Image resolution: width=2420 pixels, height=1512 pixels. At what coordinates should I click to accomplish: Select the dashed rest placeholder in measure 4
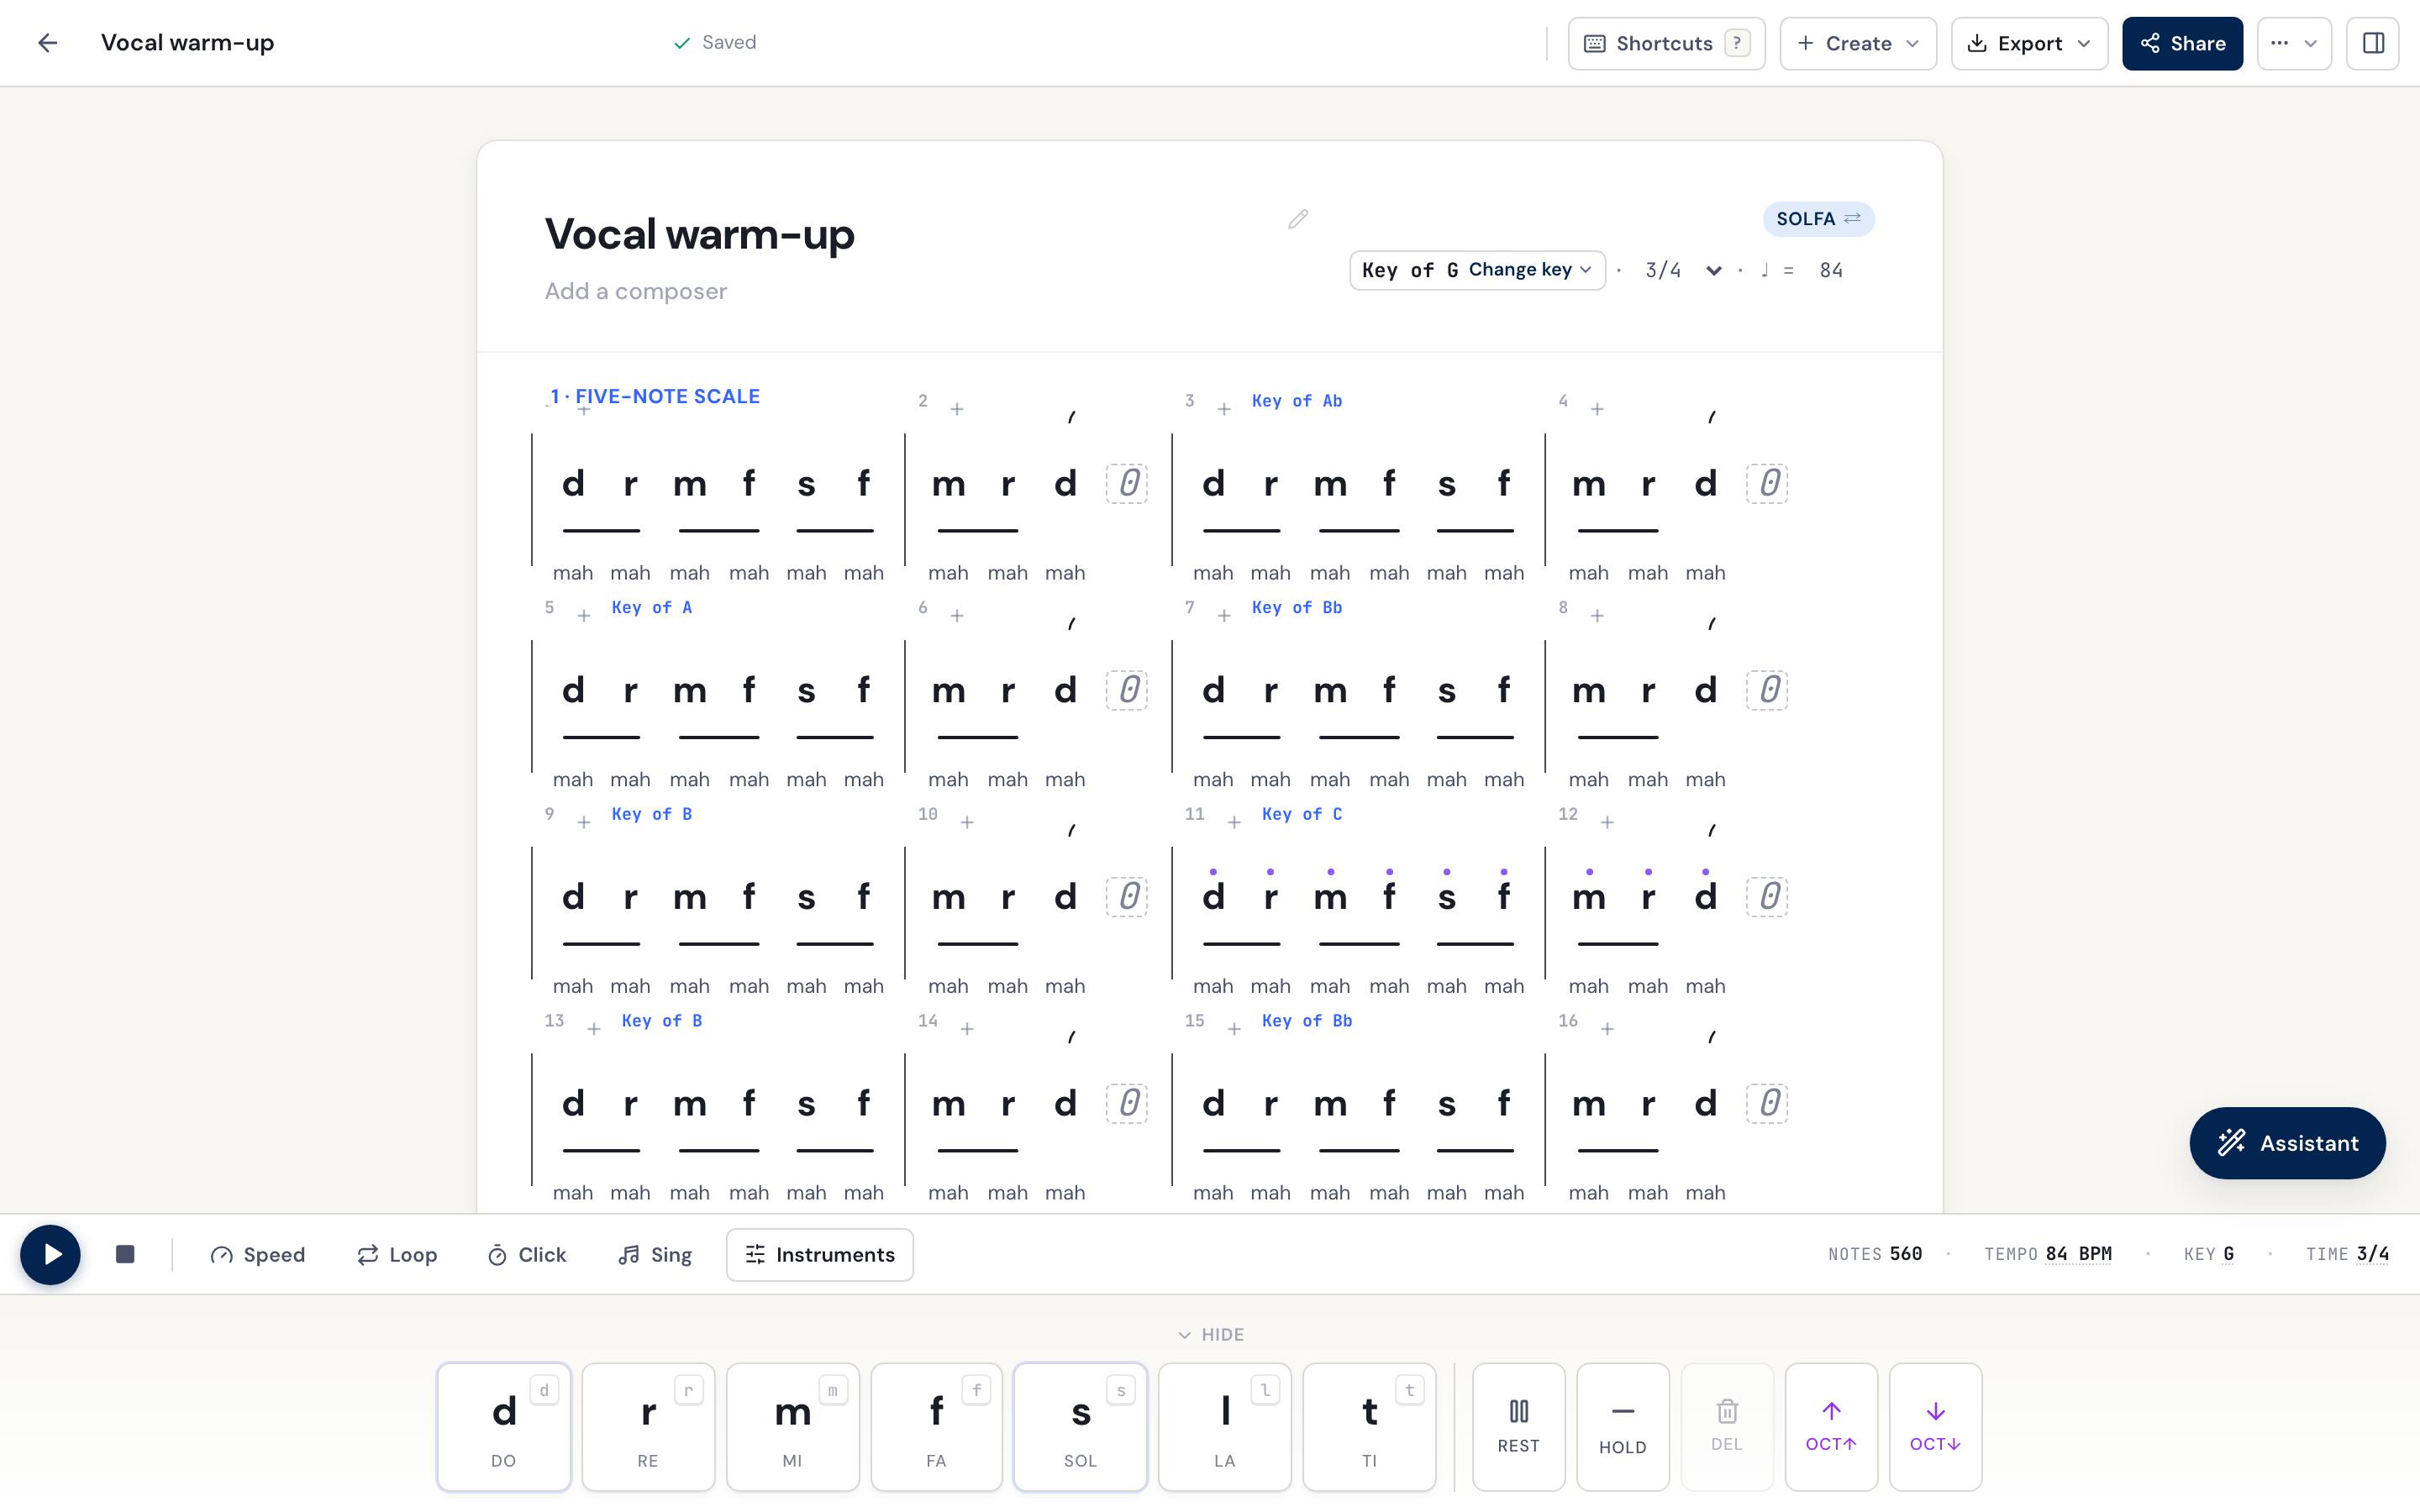coord(1767,484)
